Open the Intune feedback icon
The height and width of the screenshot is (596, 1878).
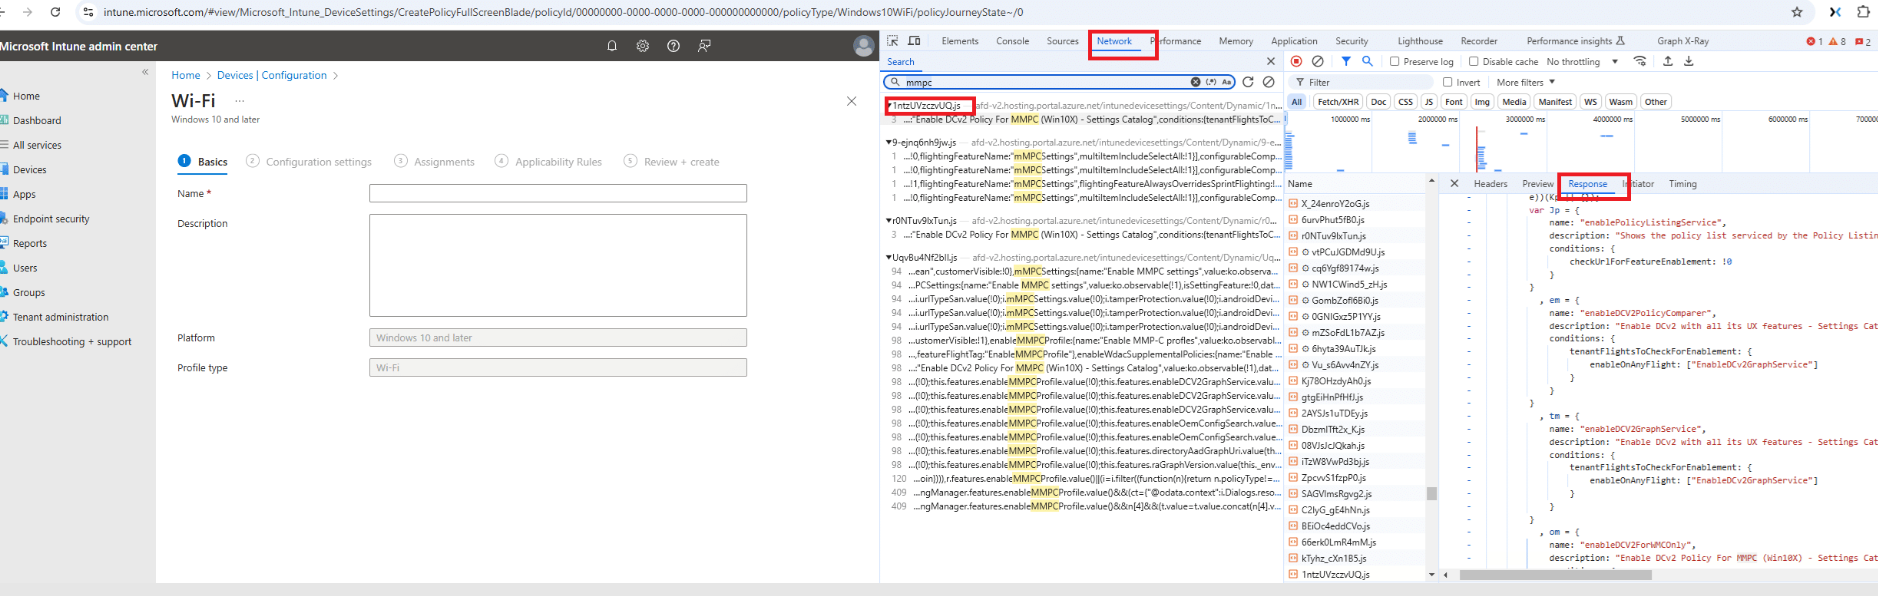click(x=705, y=46)
